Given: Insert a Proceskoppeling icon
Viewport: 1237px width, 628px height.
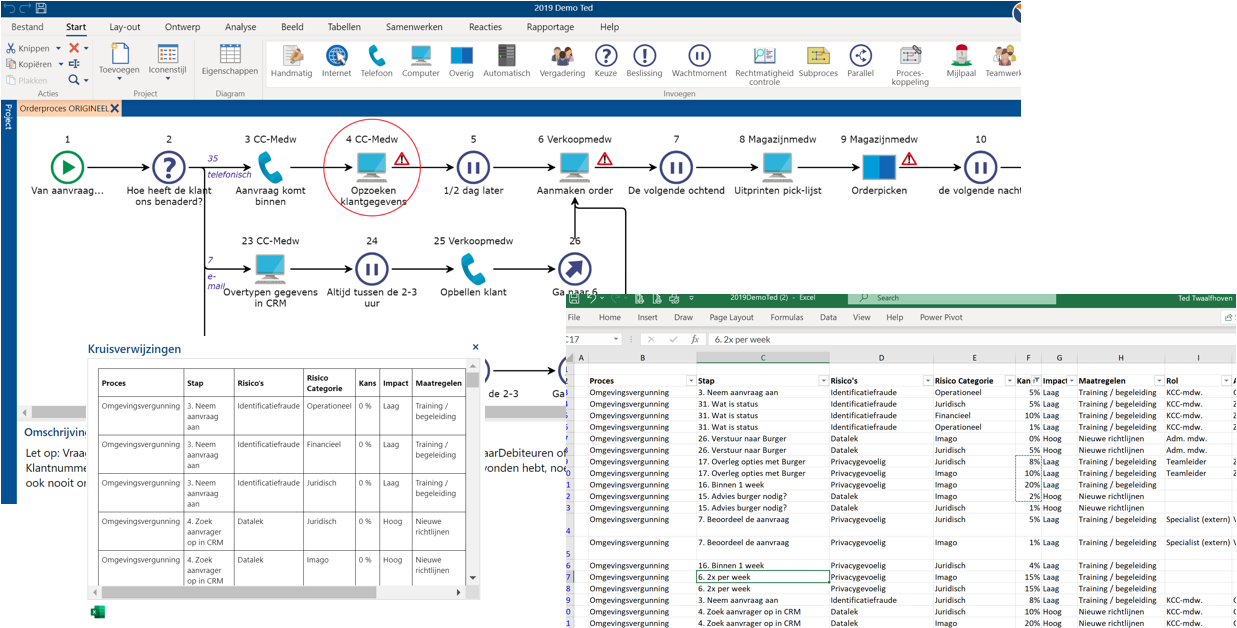Looking at the screenshot, I should click(x=910, y=64).
